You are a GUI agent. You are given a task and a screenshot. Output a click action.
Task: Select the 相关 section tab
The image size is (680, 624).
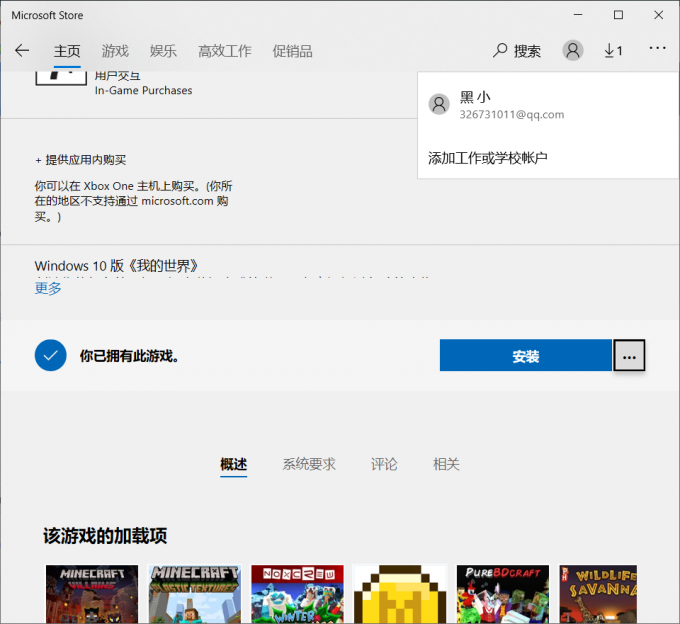(446, 464)
